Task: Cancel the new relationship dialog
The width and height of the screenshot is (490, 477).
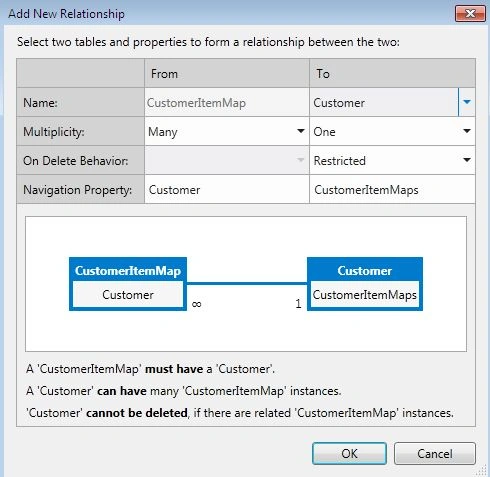Action: point(435,453)
